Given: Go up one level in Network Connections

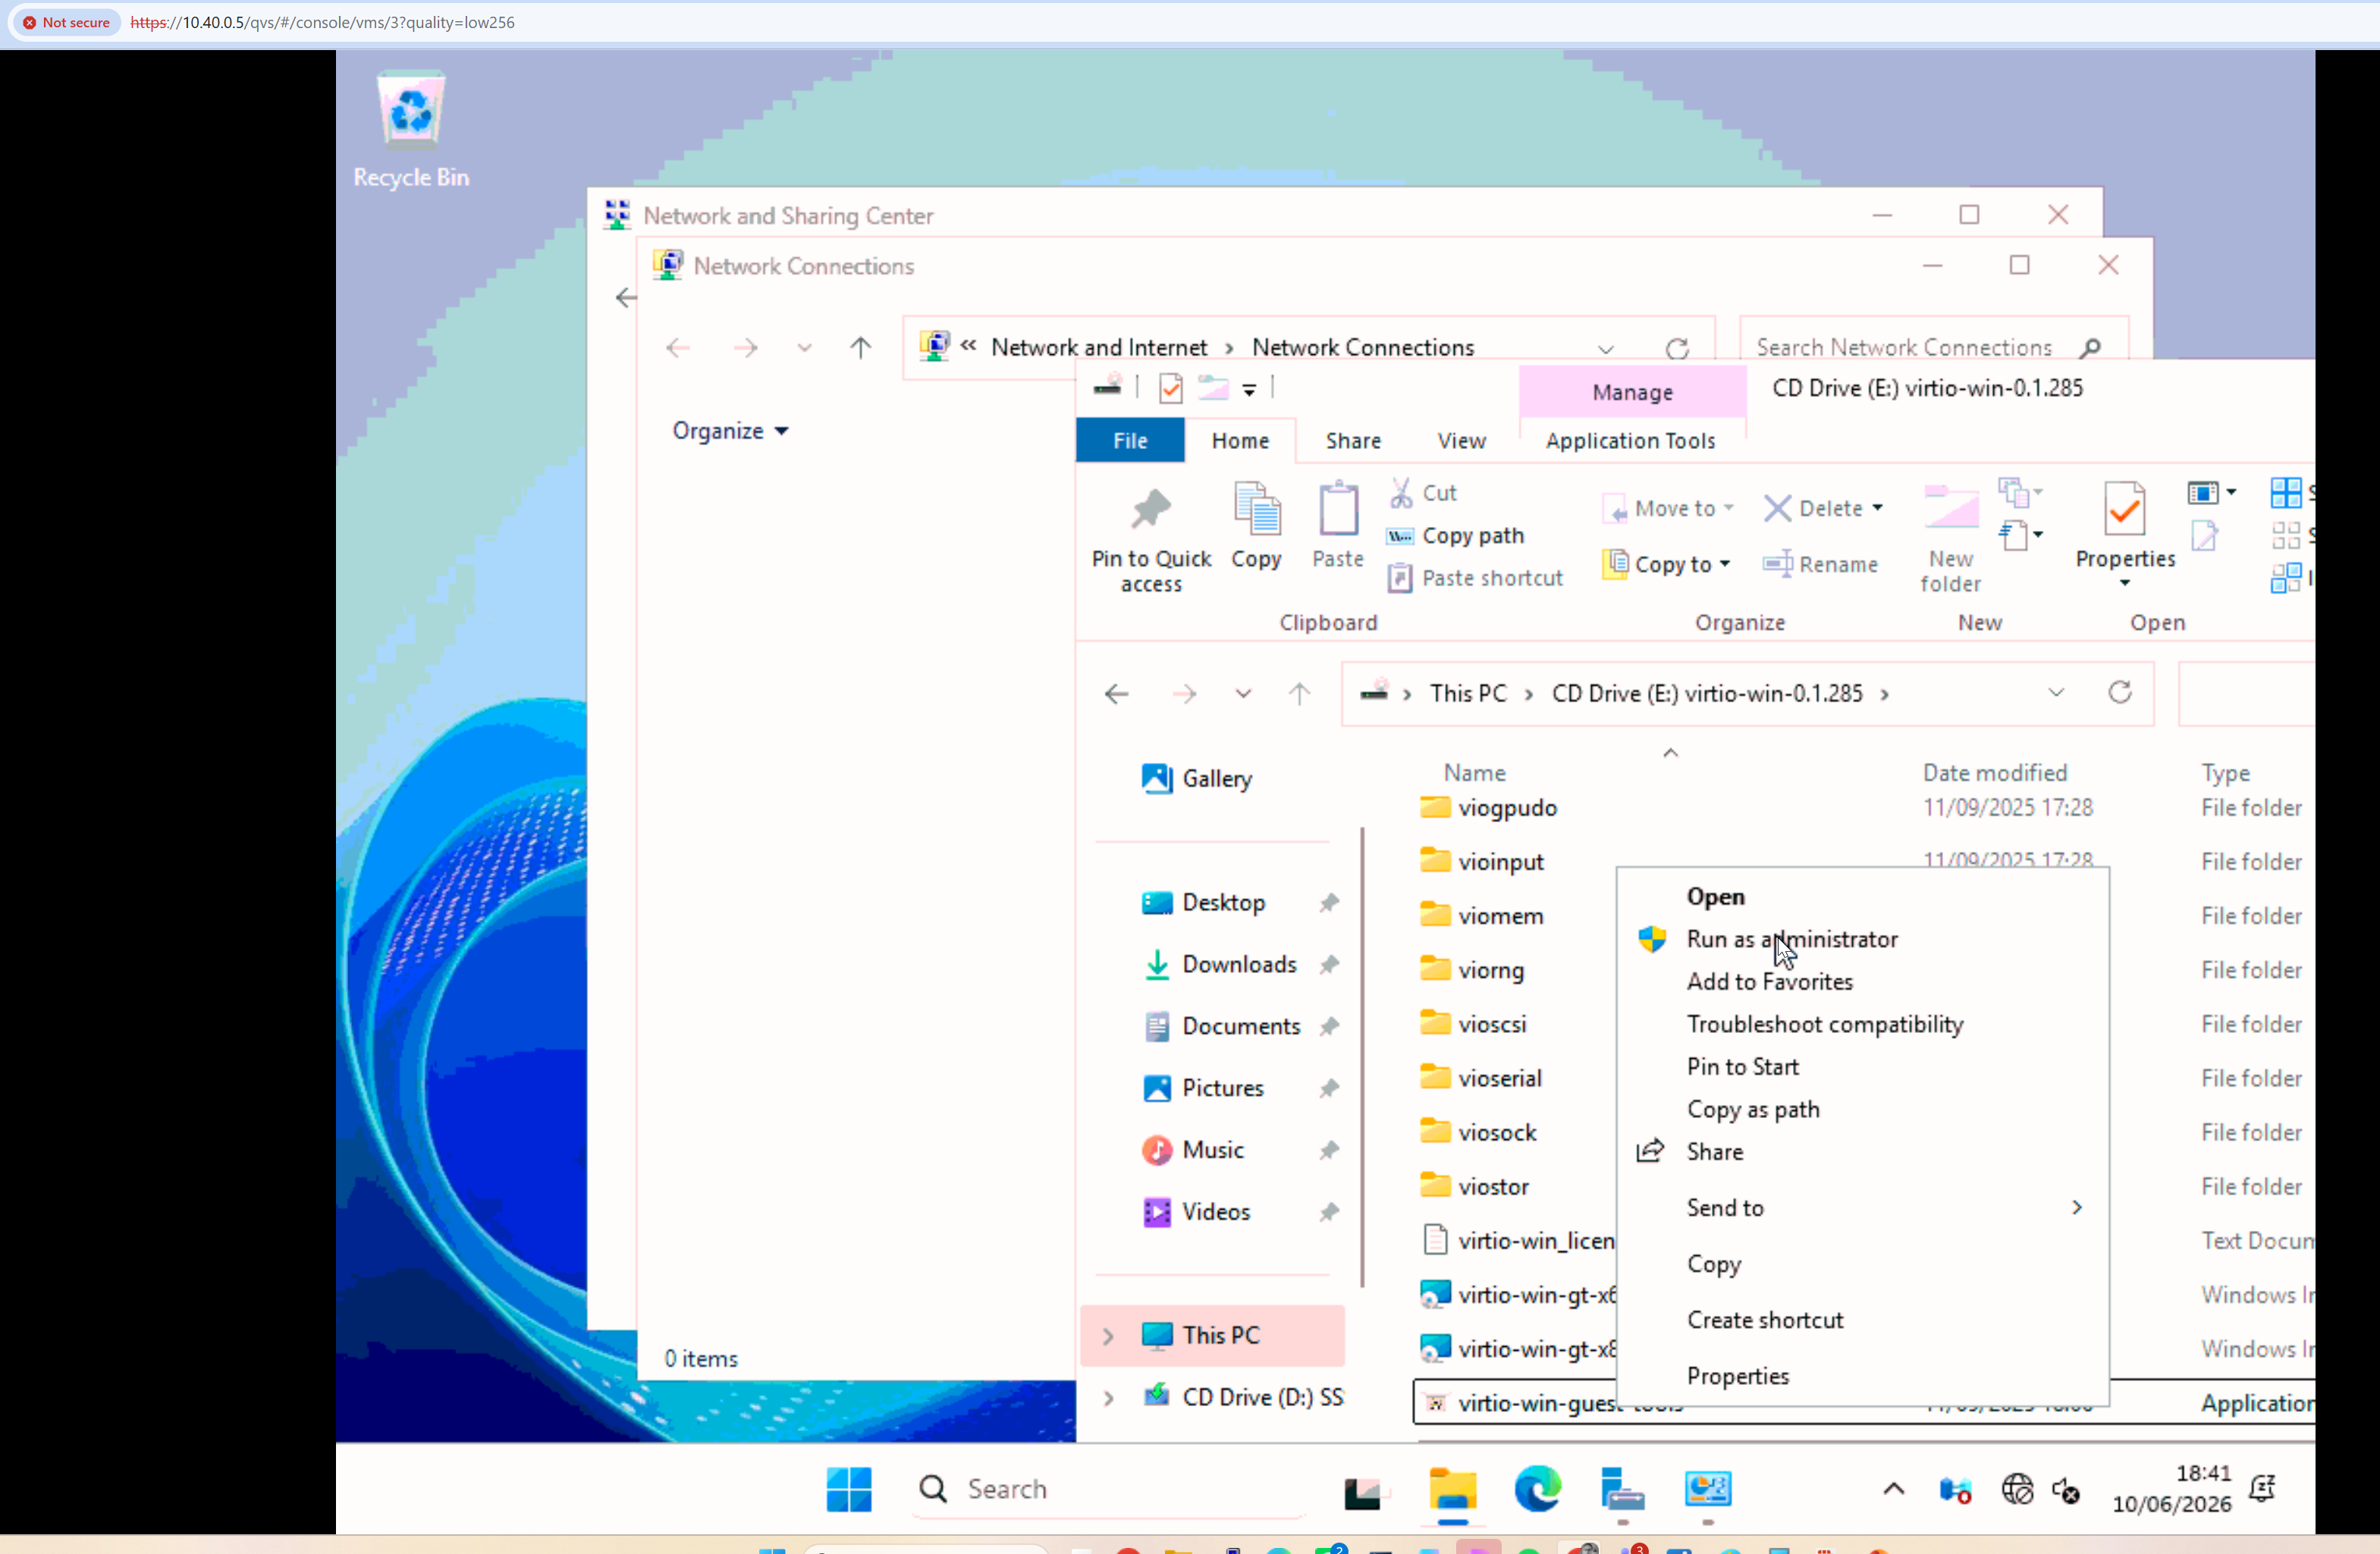Looking at the screenshot, I should (x=860, y=347).
